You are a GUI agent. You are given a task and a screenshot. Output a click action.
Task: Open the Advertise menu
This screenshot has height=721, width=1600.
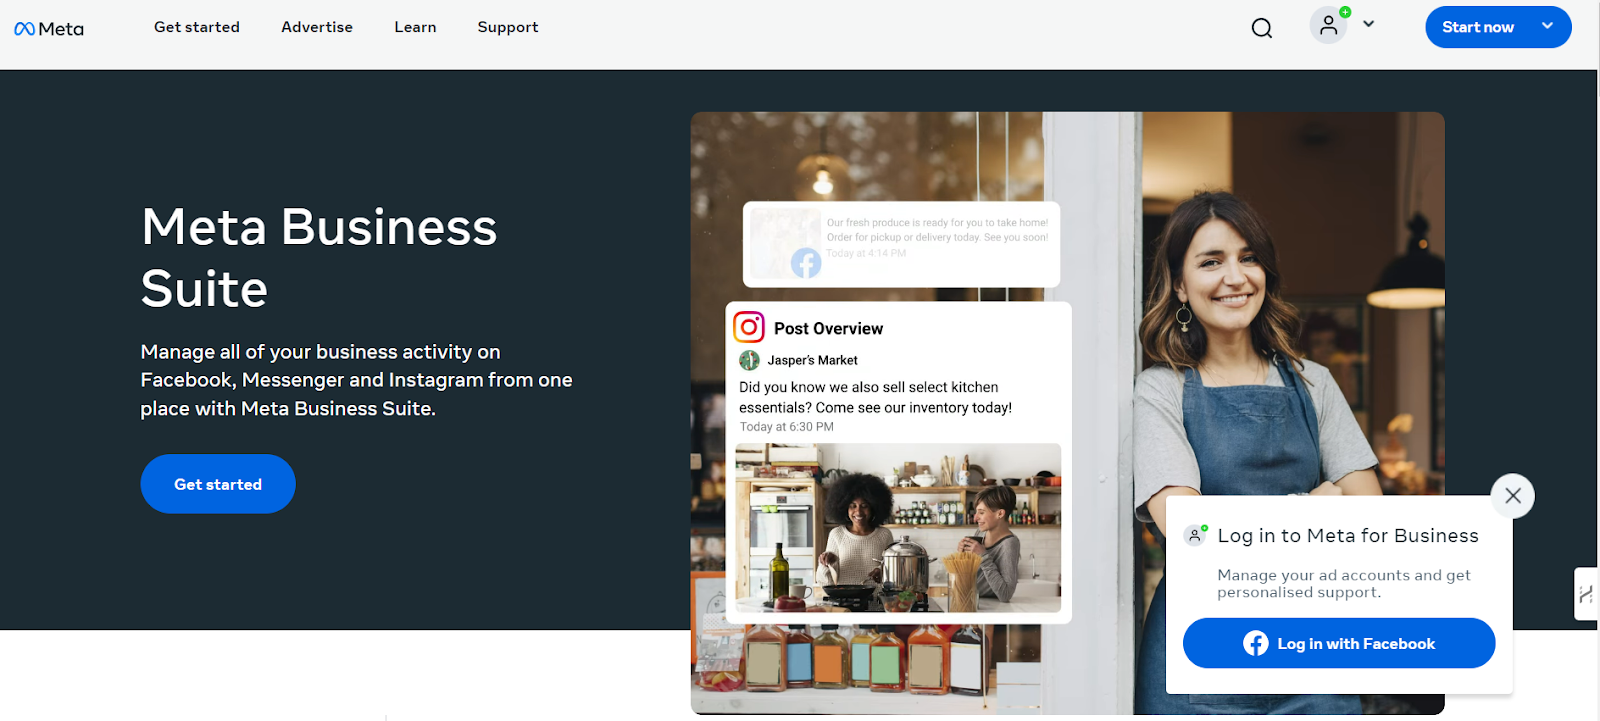point(317,27)
